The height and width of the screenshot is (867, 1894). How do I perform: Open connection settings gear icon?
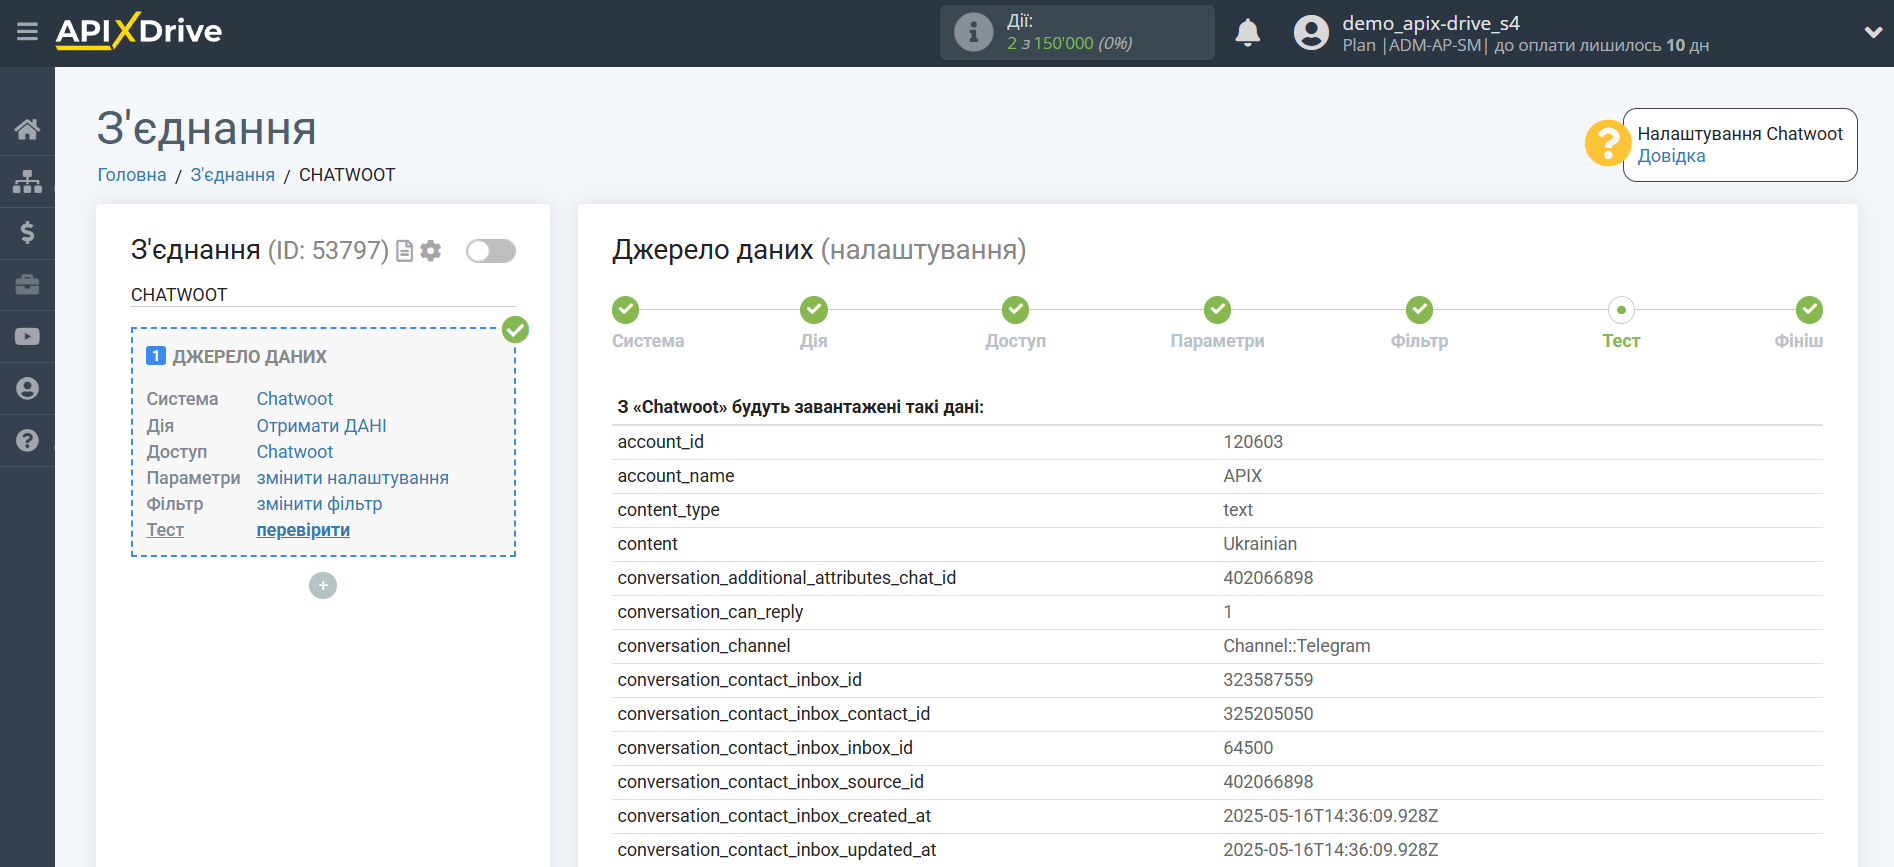[431, 251]
